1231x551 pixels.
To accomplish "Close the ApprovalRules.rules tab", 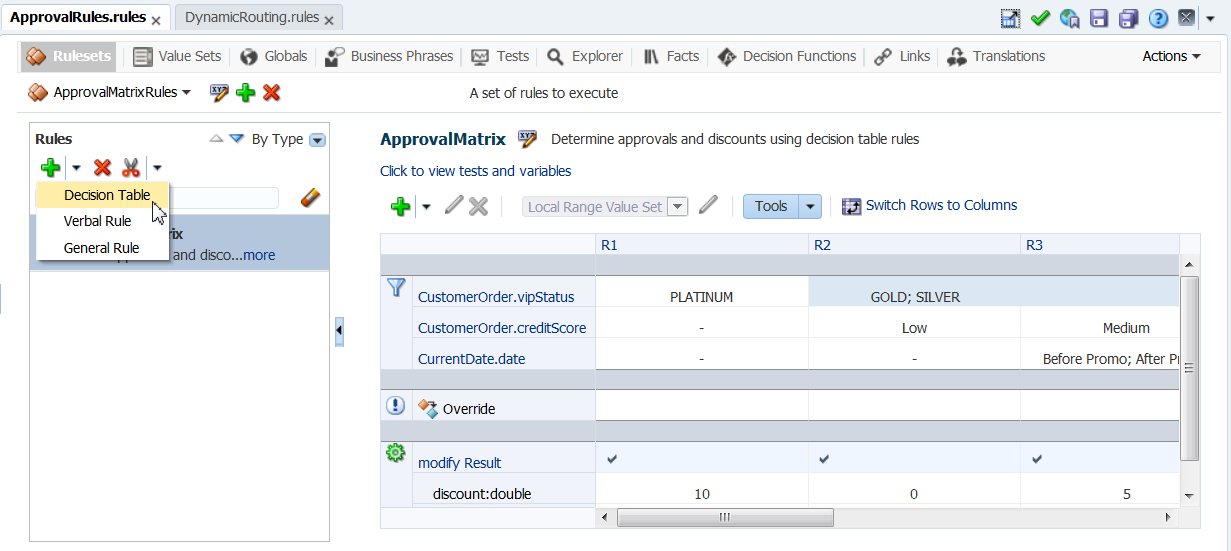I will coord(156,20).
